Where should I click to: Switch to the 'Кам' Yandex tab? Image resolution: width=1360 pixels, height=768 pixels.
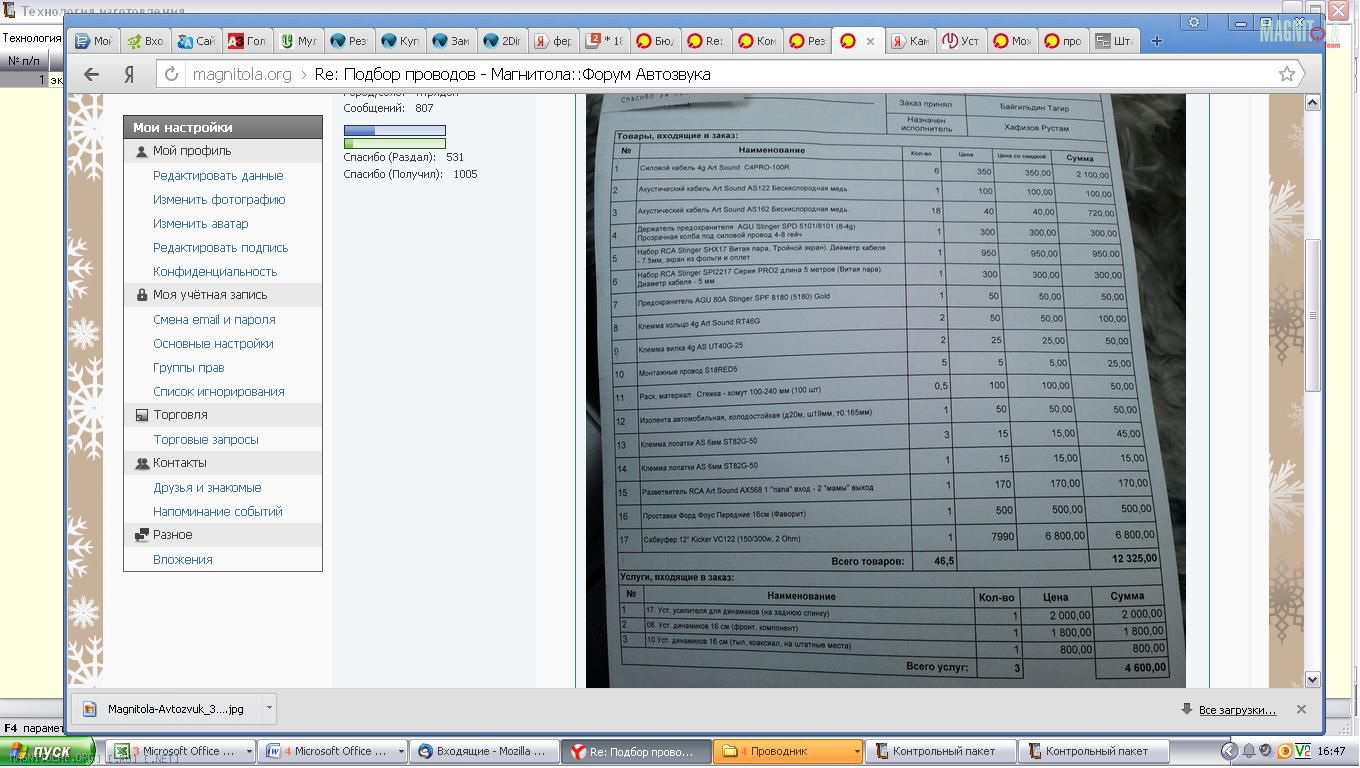point(910,41)
